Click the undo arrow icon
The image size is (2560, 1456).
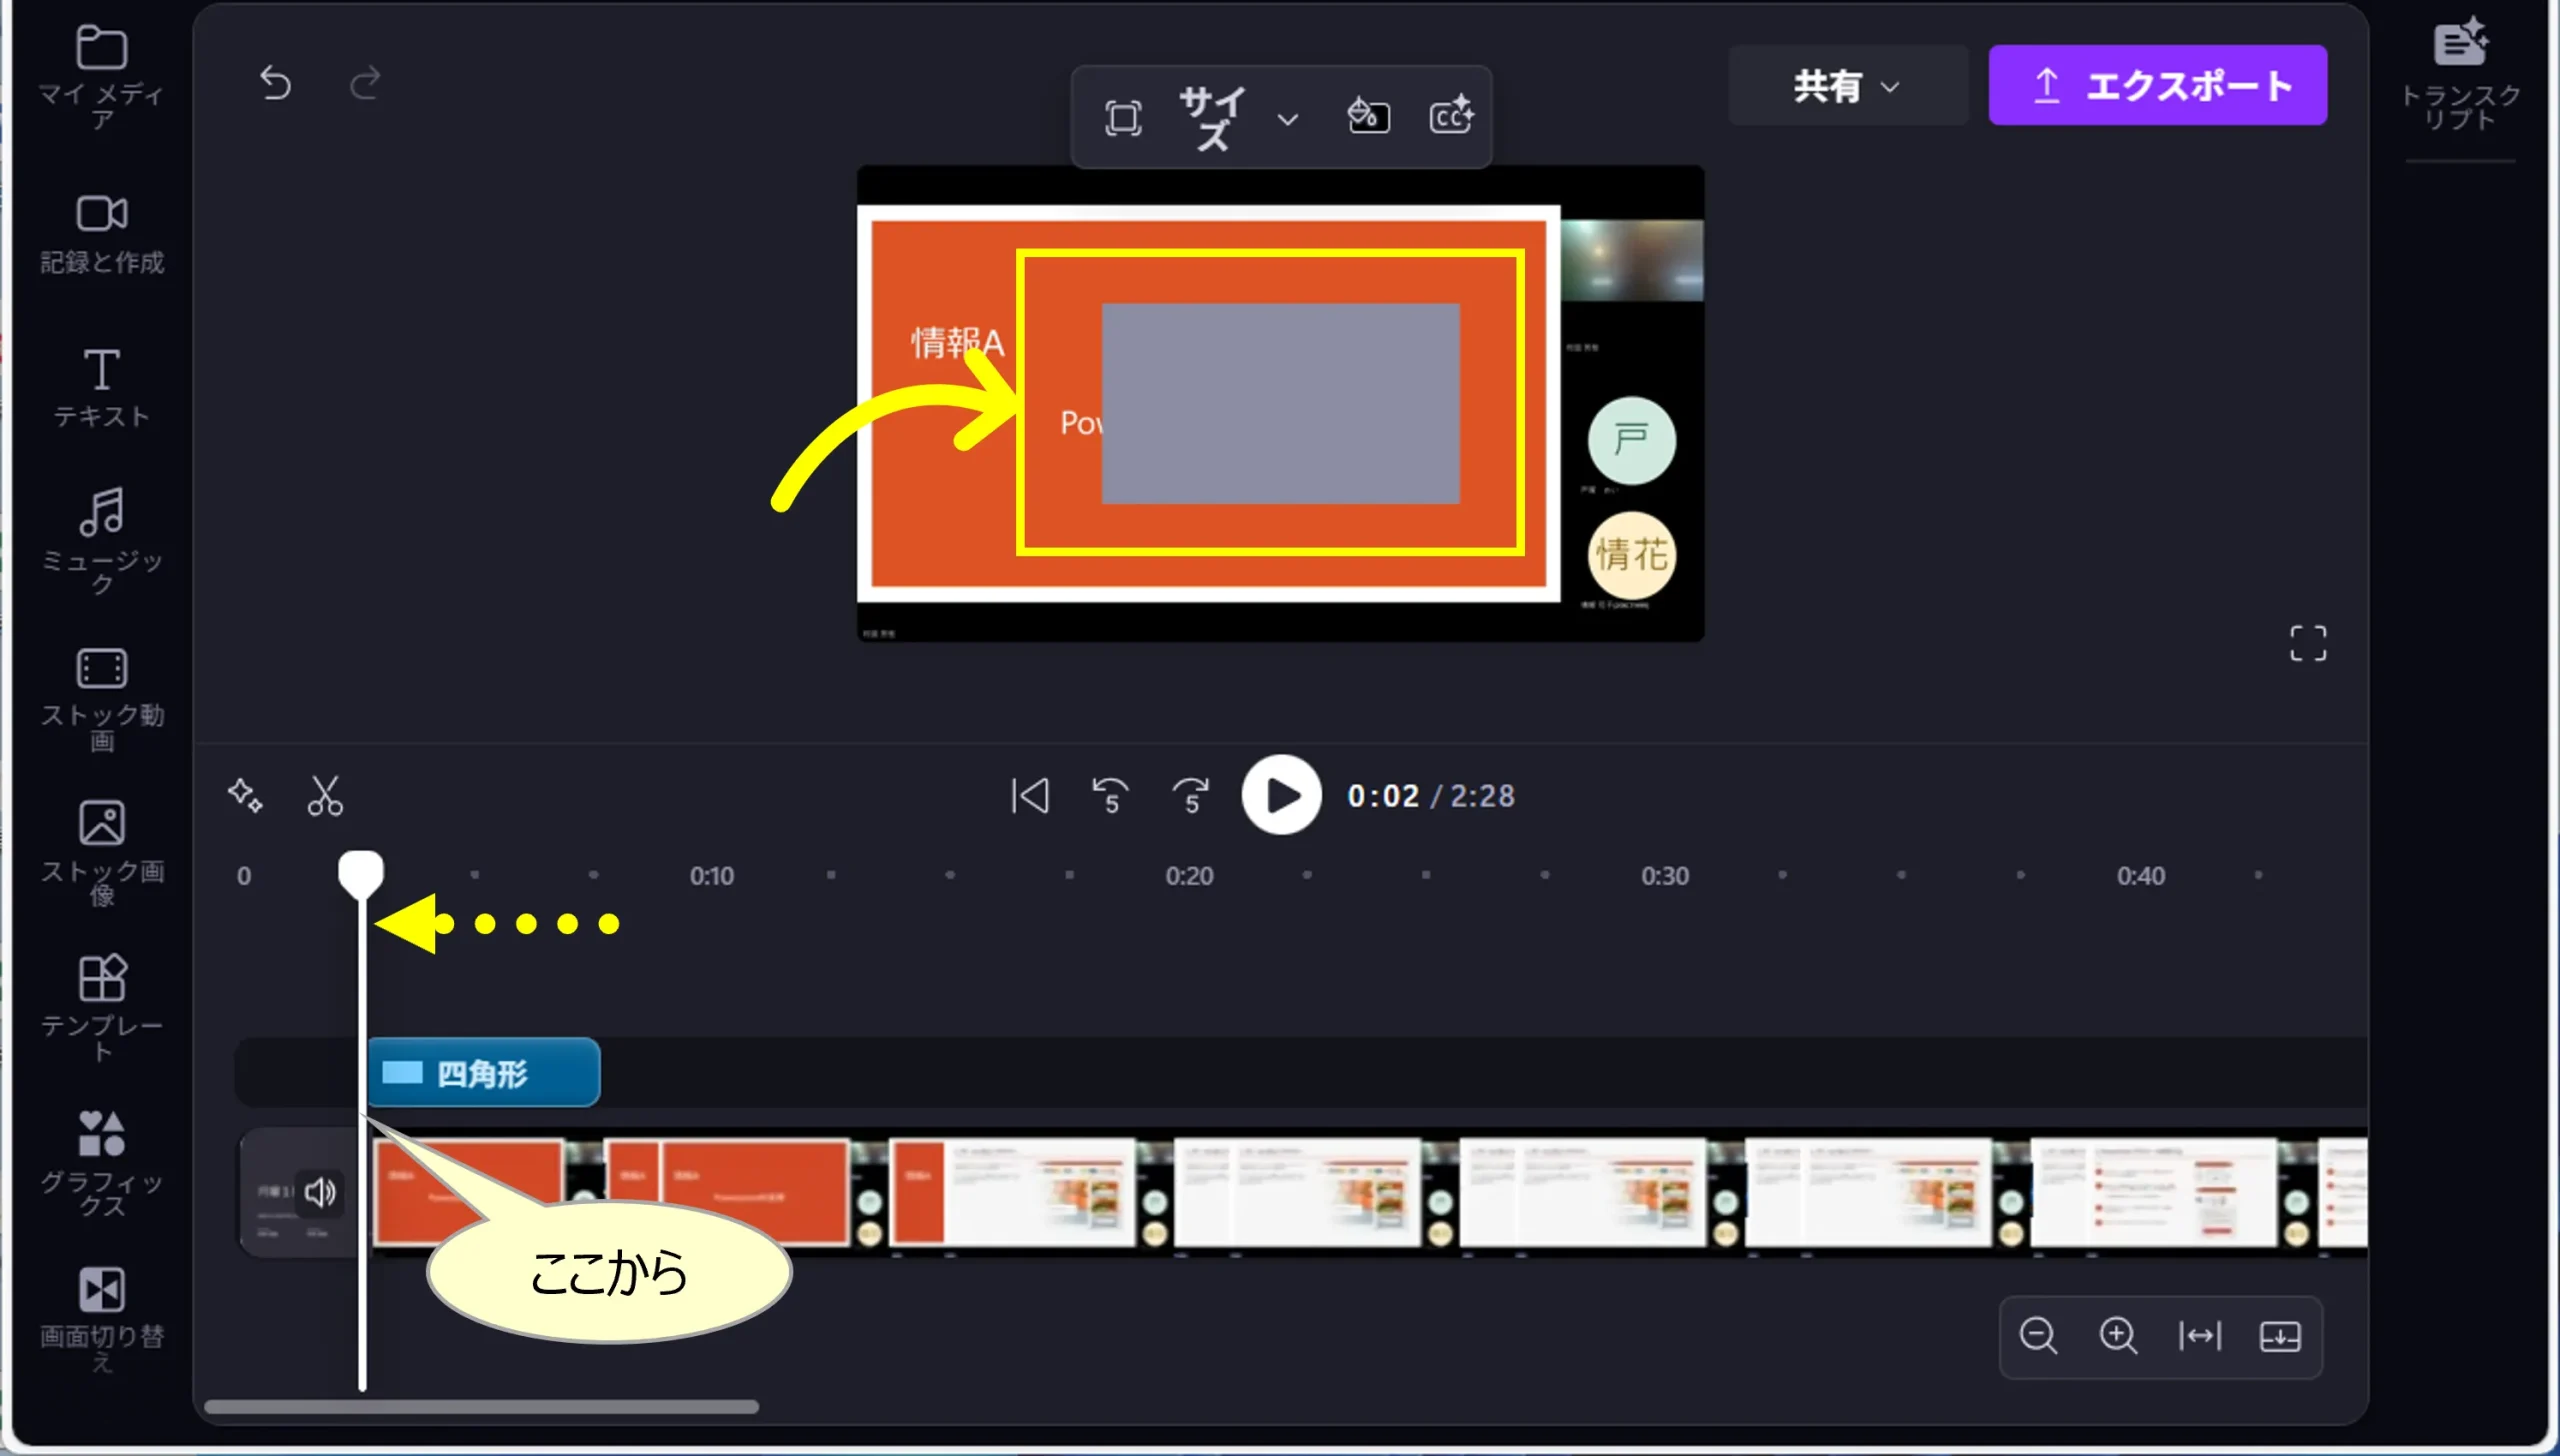(275, 83)
